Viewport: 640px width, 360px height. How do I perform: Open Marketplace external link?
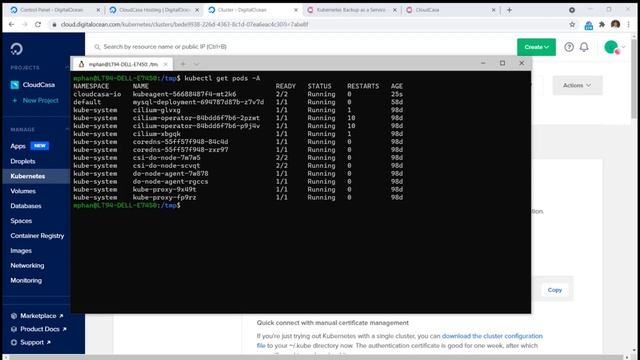37,316
